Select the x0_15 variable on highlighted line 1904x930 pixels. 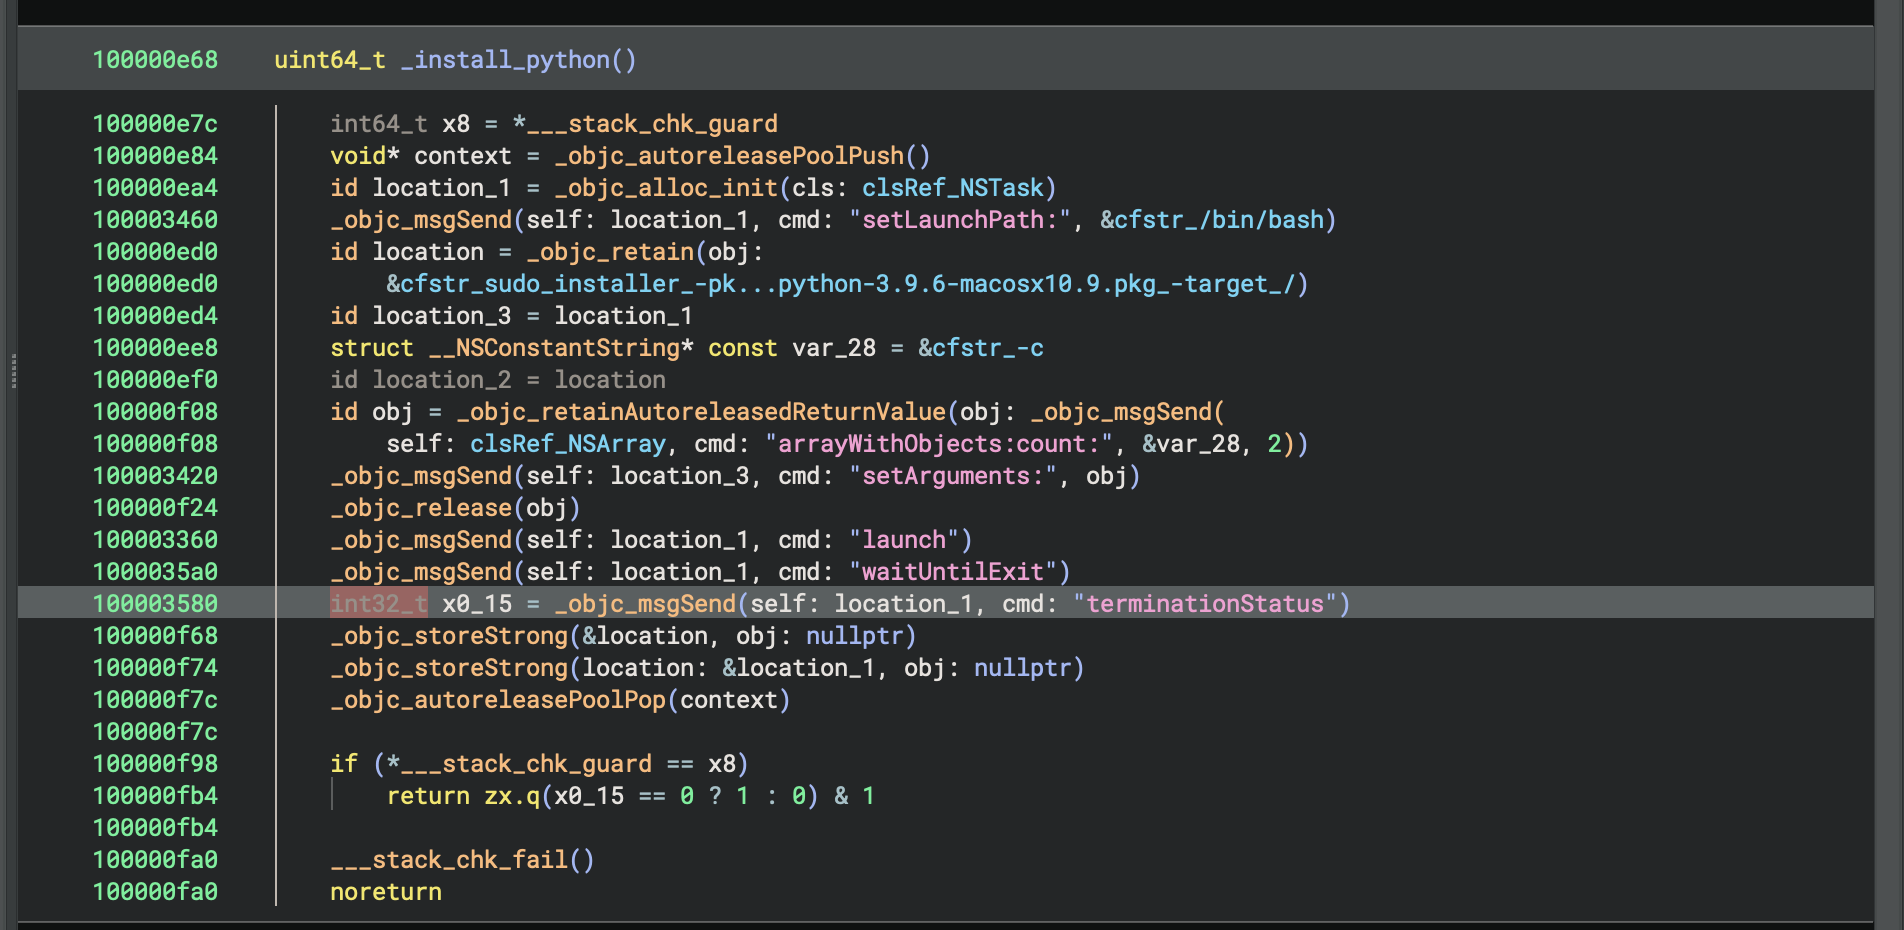[477, 604]
